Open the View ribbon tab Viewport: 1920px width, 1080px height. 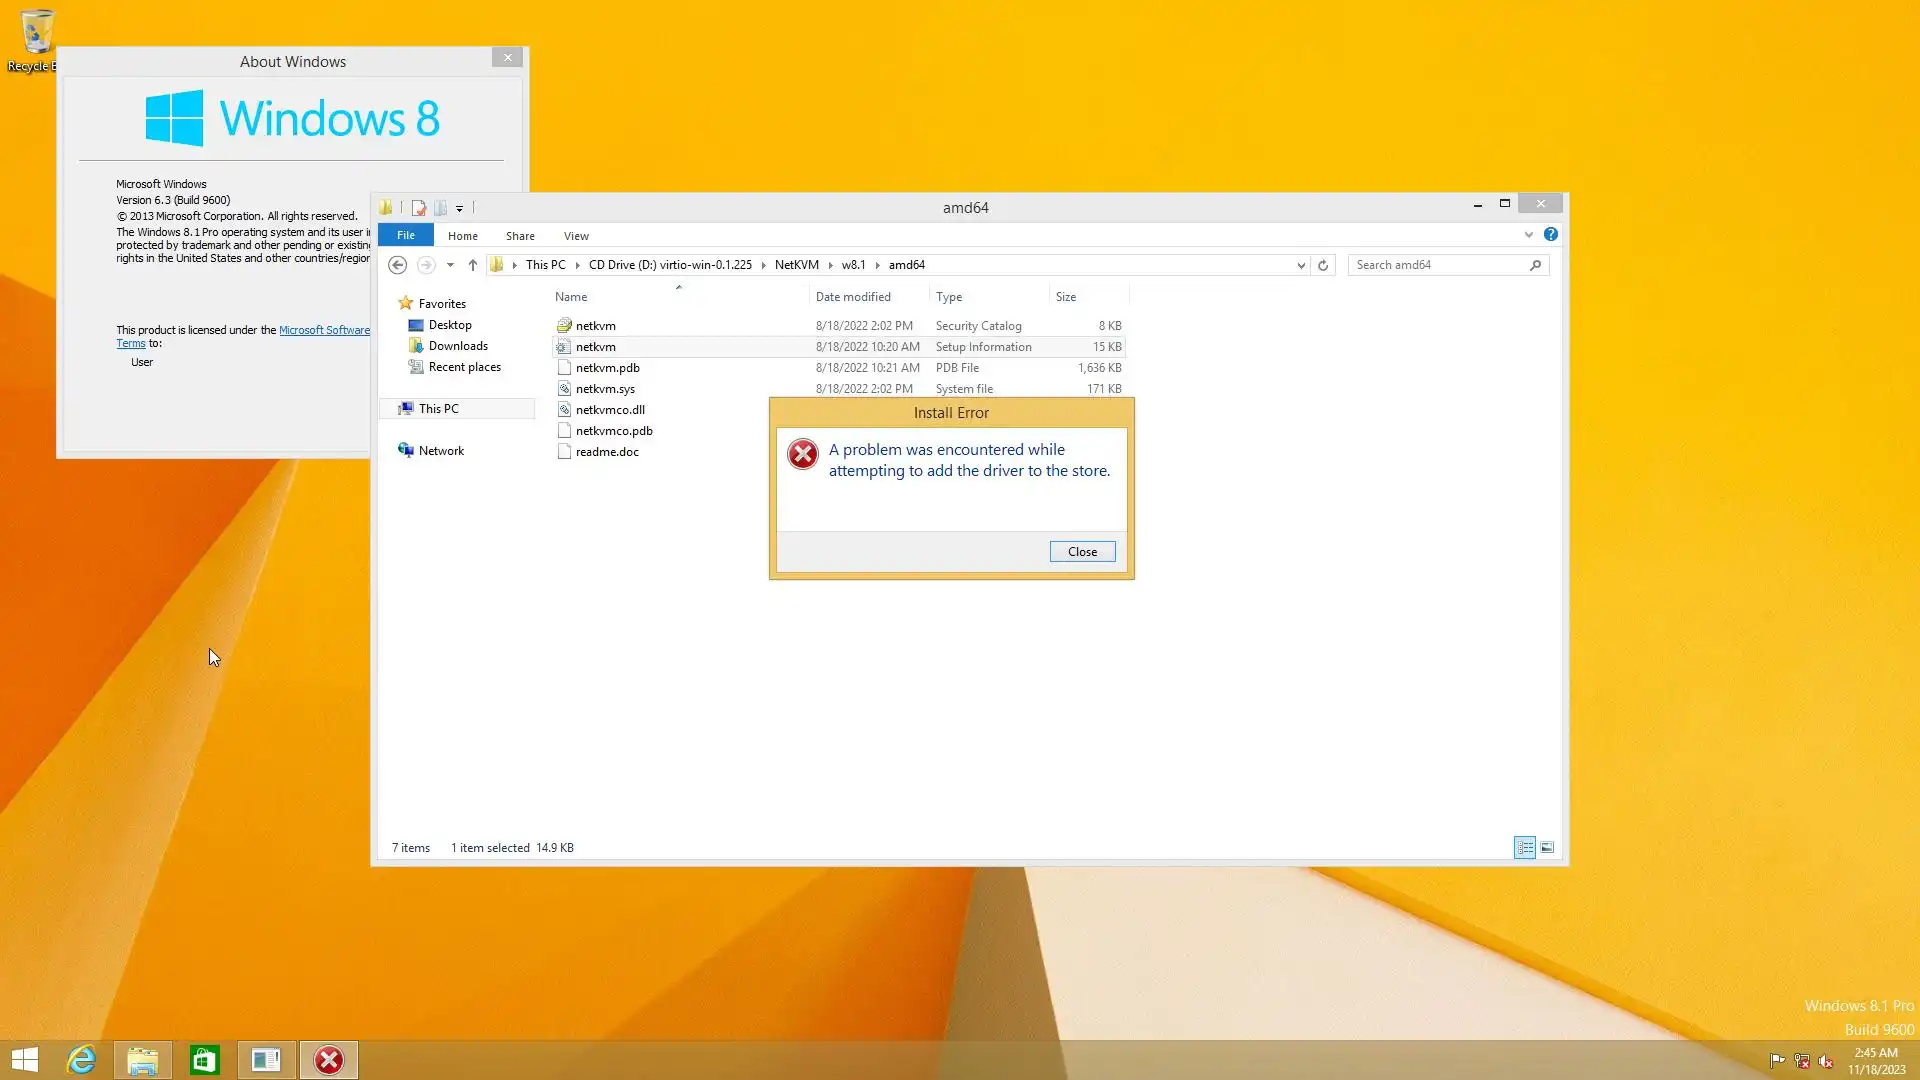576,236
